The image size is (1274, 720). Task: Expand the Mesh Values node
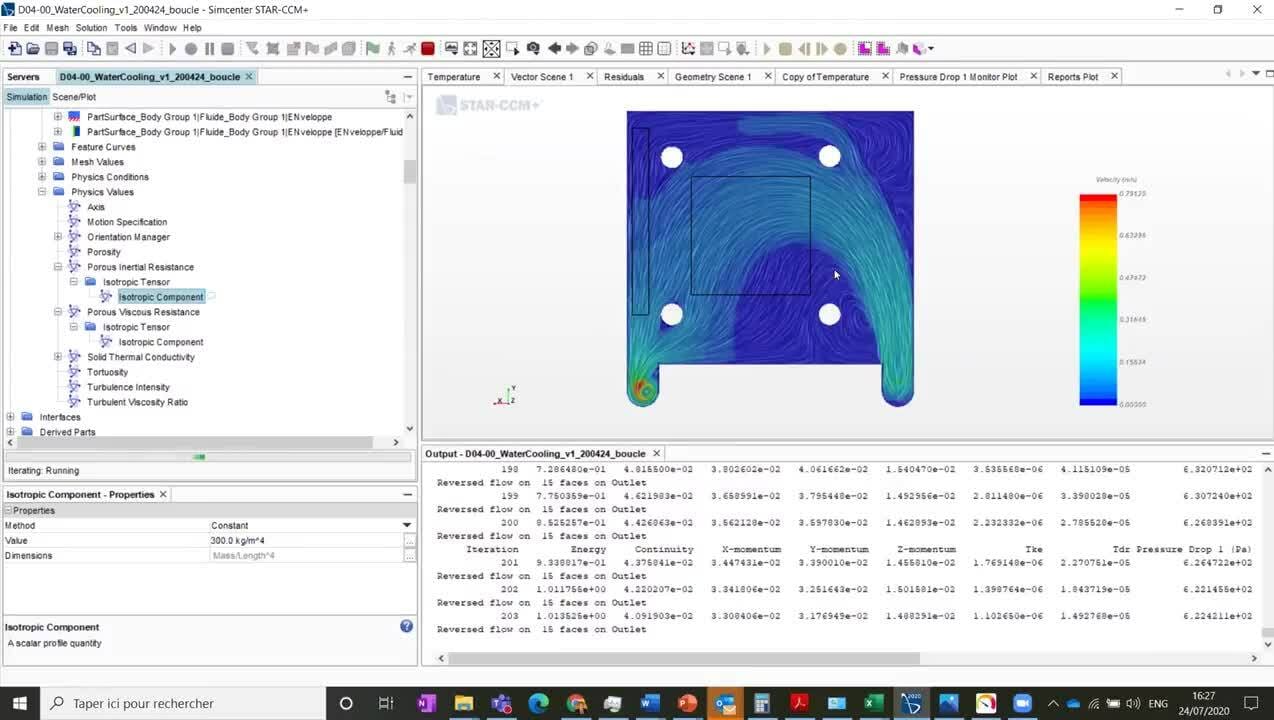click(42, 162)
